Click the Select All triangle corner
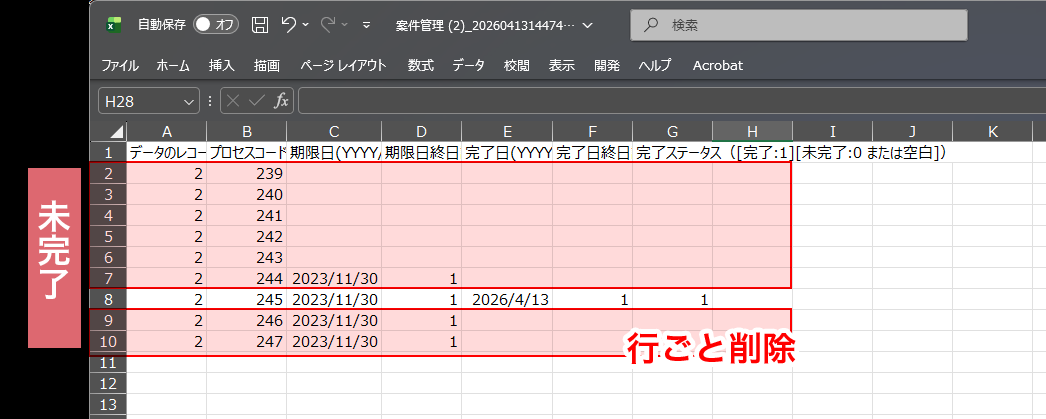The width and height of the screenshot is (1046, 419). pos(116,131)
